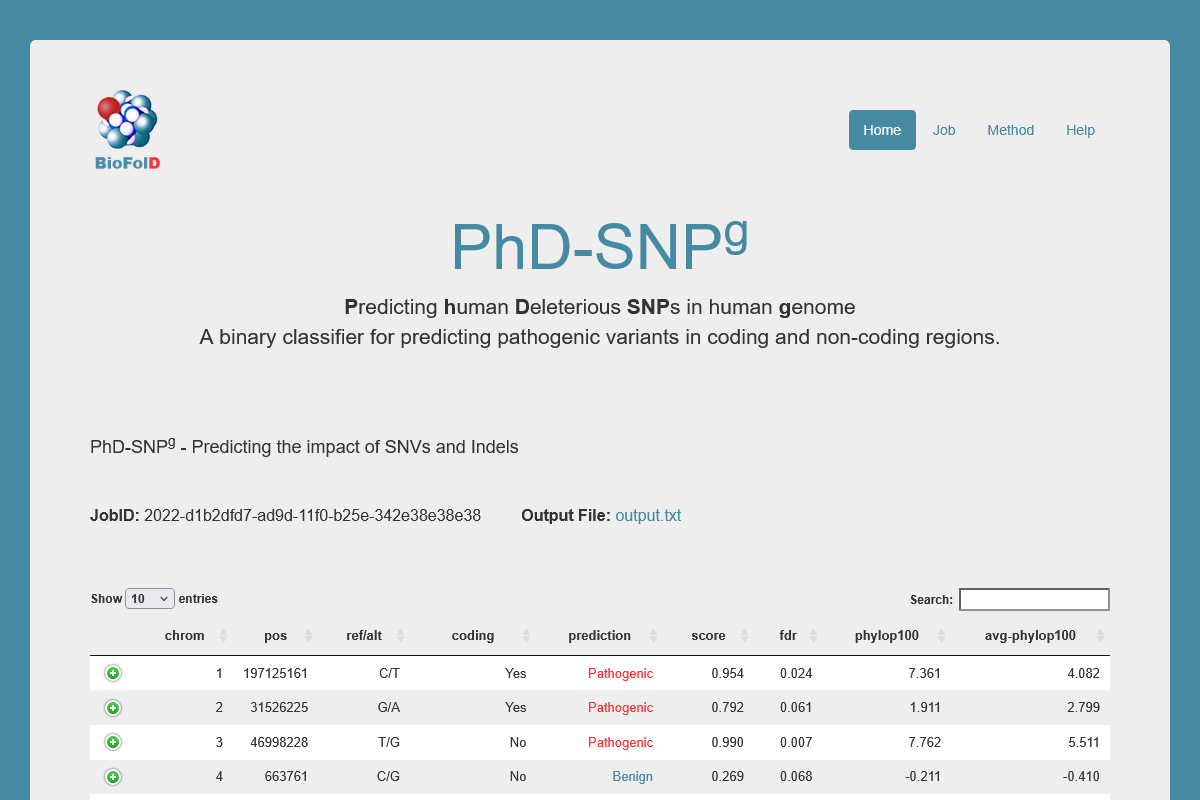Click the BioFolD logo
This screenshot has height=800, width=1200.
(x=126, y=129)
